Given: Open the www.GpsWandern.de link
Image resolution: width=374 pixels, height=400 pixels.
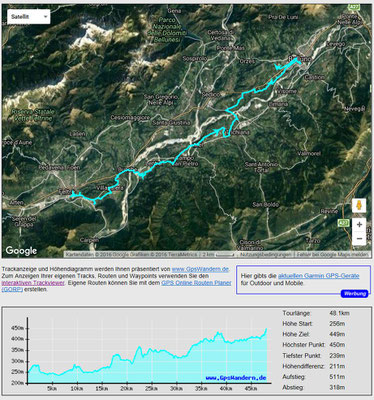Looking at the screenshot, I should click(x=200, y=269).
